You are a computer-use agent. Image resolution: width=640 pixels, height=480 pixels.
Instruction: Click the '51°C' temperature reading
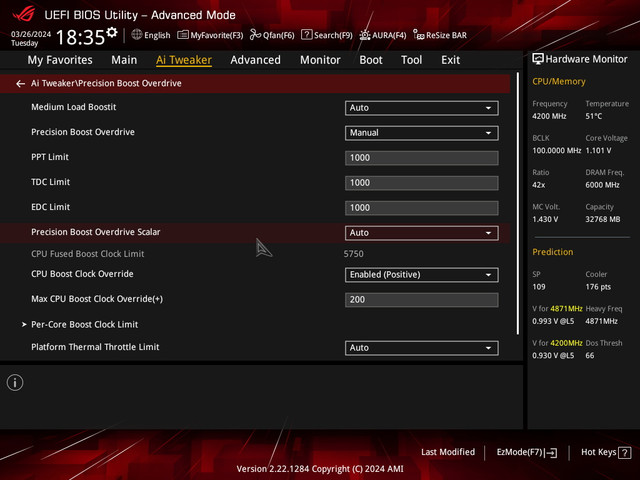(593, 116)
